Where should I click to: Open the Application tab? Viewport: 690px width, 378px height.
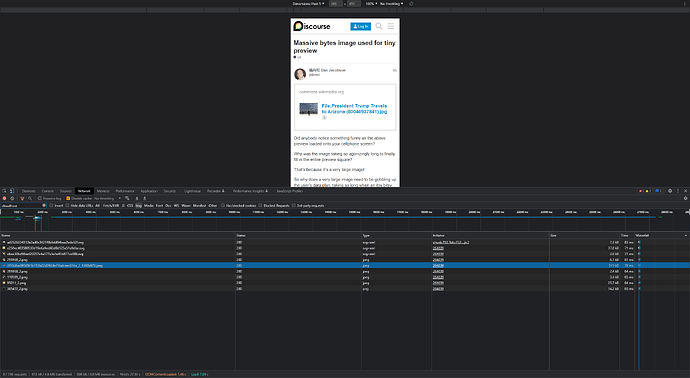pos(149,191)
